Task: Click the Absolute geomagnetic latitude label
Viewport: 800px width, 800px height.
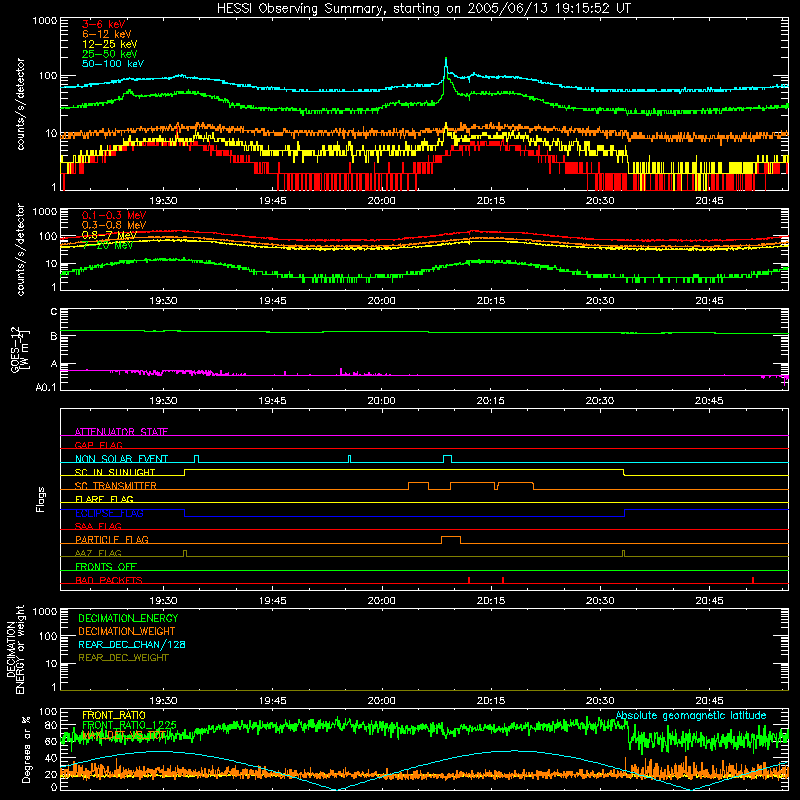Action: click(691, 715)
